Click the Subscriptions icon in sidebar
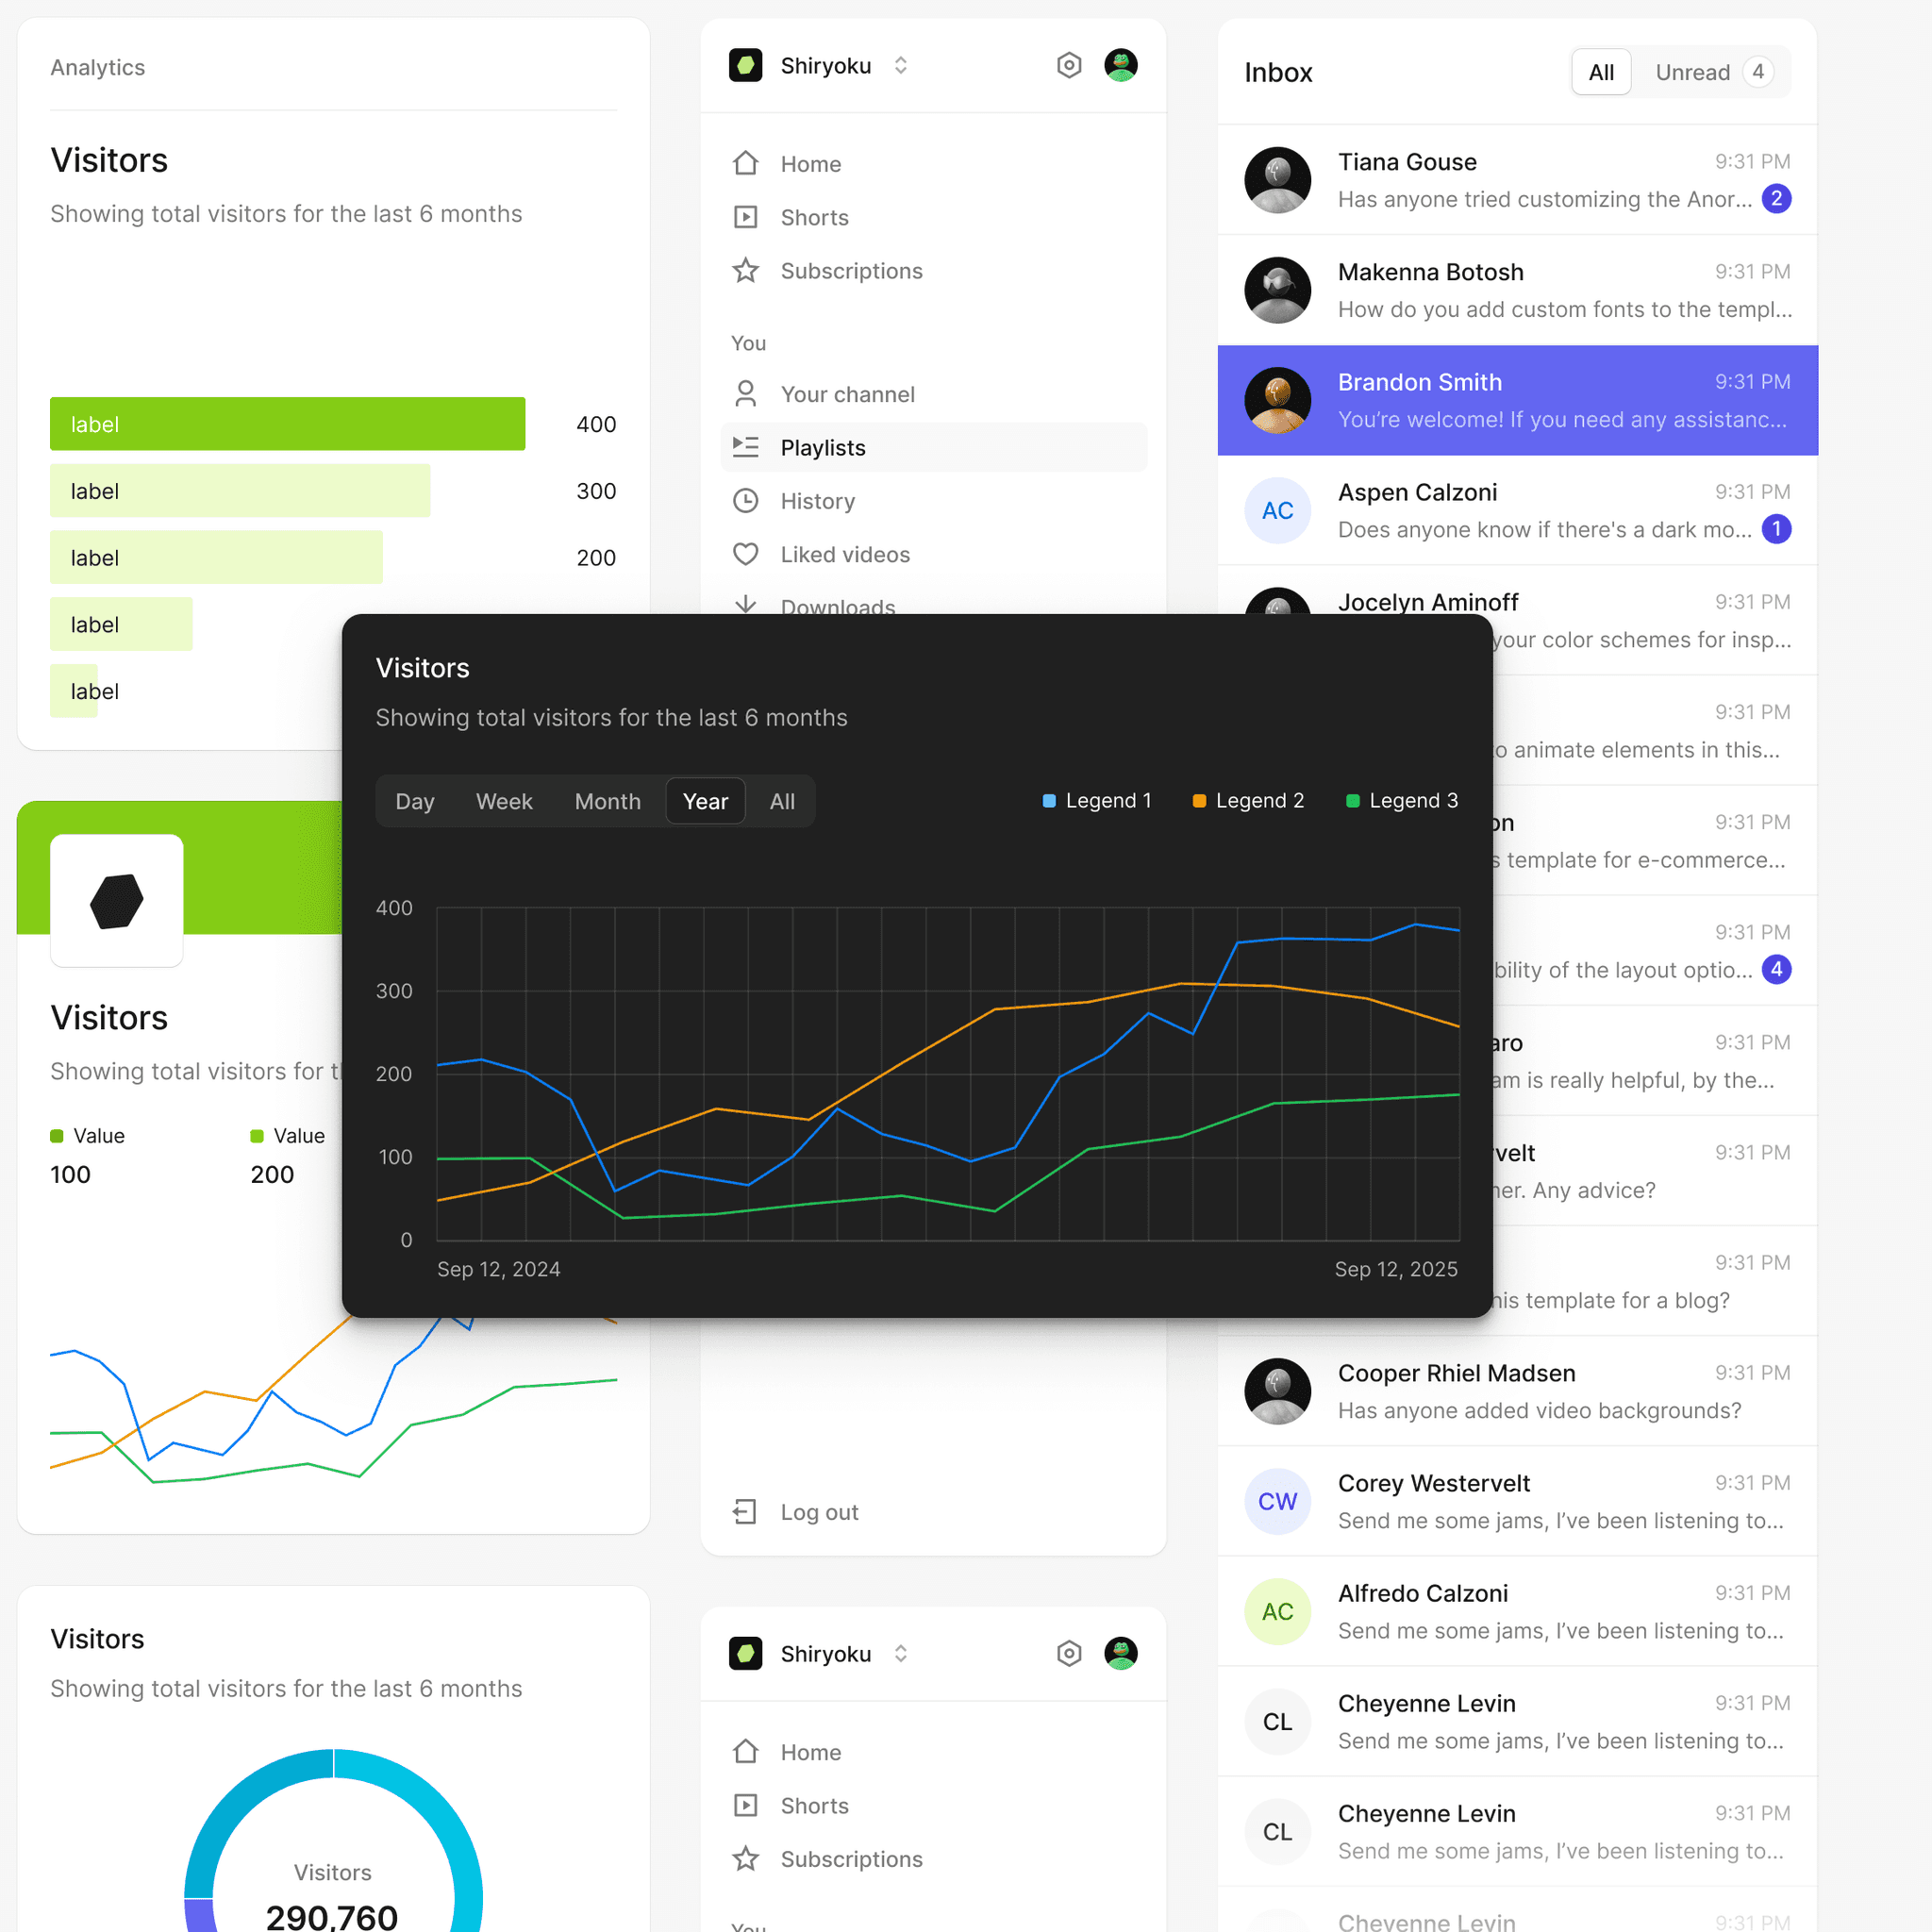1932x1932 pixels. point(745,269)
